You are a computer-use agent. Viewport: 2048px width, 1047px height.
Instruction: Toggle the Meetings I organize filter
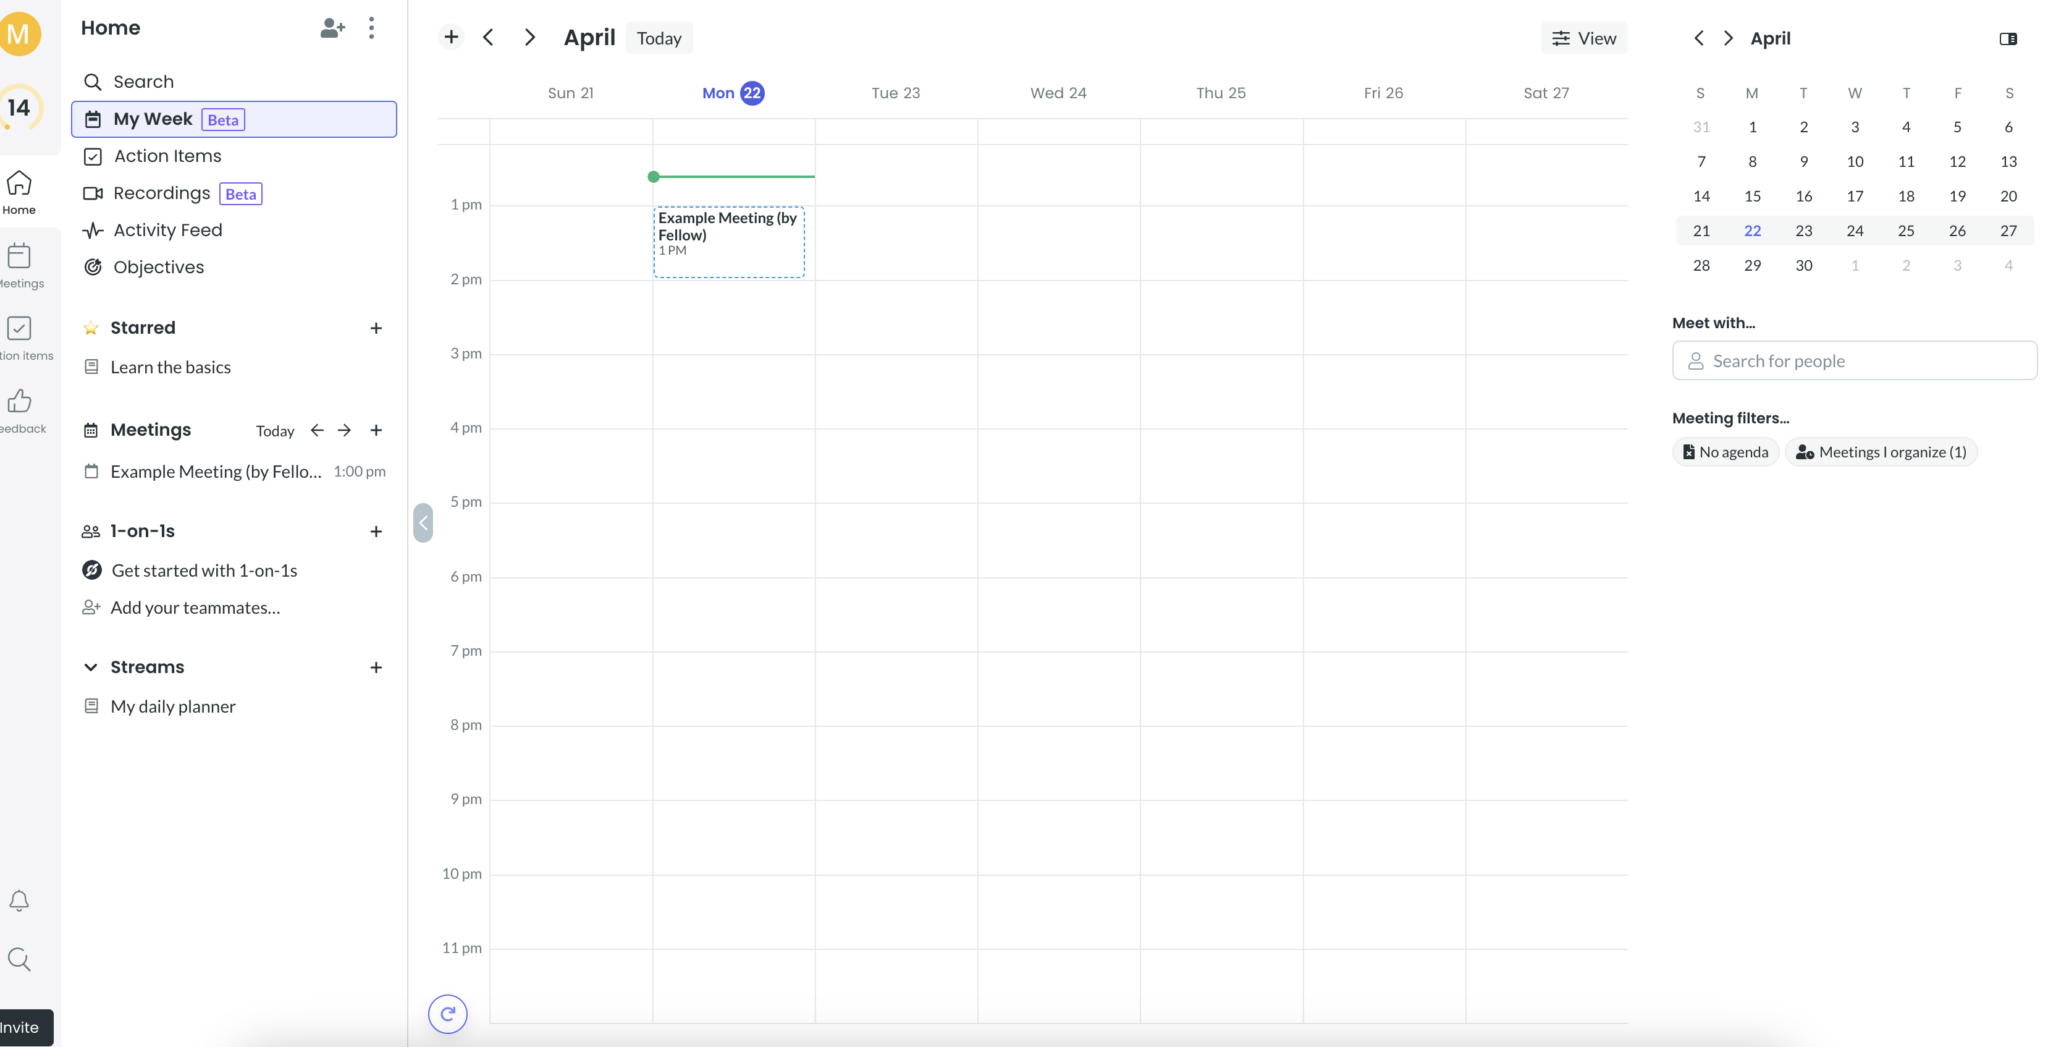pyautogui.click(x=1880, y=451)
